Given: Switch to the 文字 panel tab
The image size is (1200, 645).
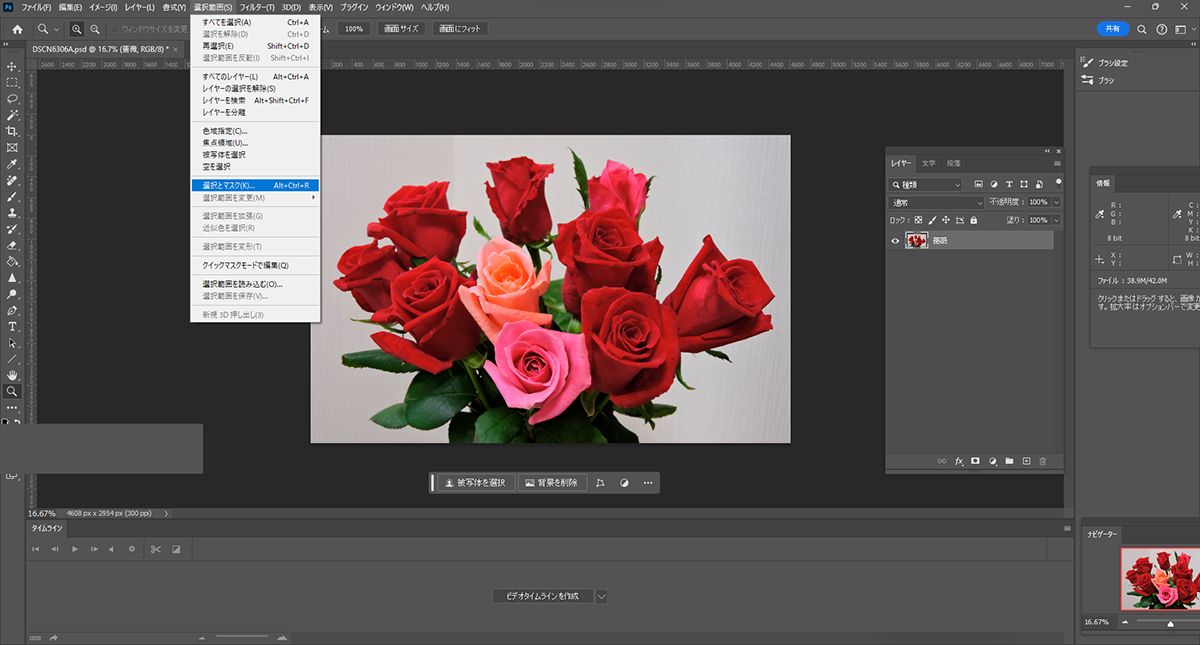Looking at the screenshot, I should tap(929, 163).
